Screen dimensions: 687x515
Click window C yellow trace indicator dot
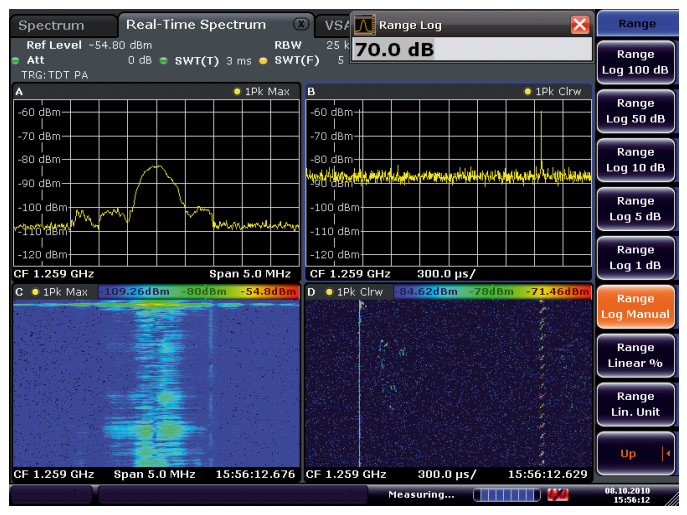pyautogui.click(x=35, y=292)
